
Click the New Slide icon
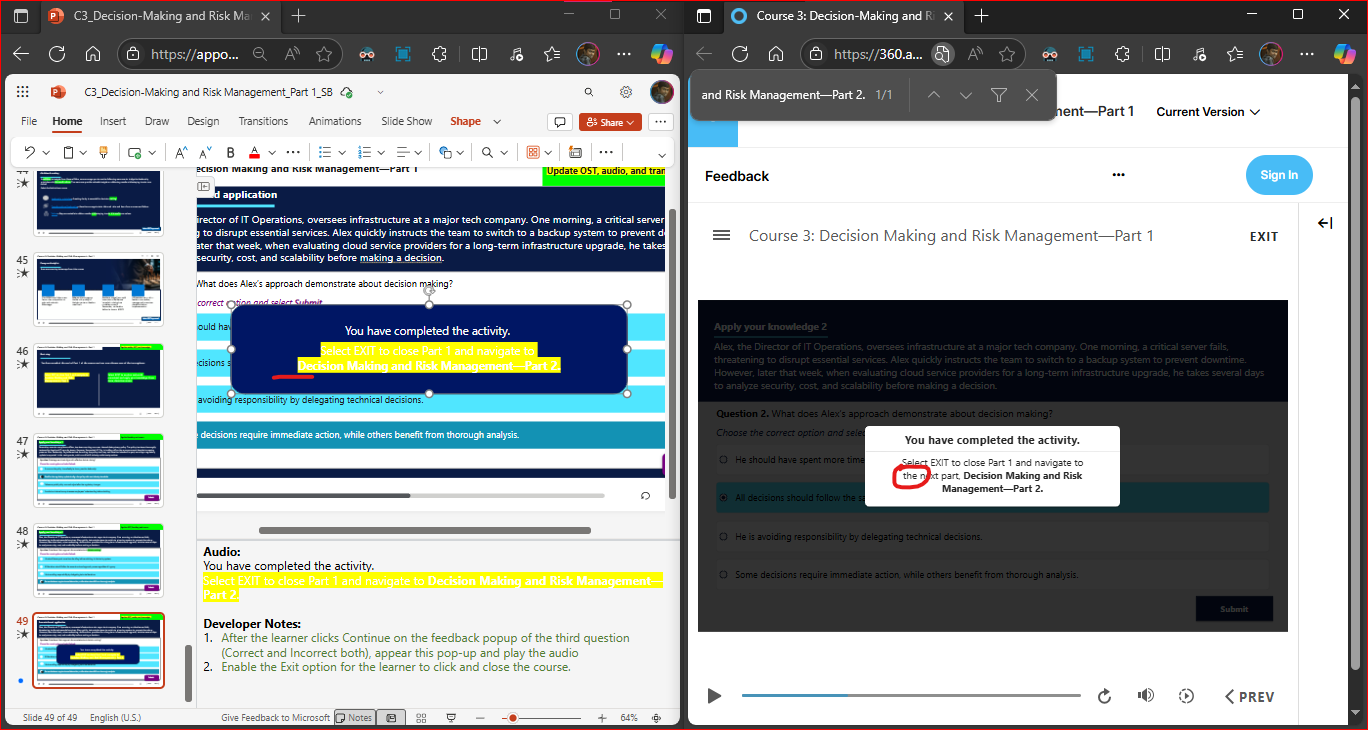coord(134,152)
